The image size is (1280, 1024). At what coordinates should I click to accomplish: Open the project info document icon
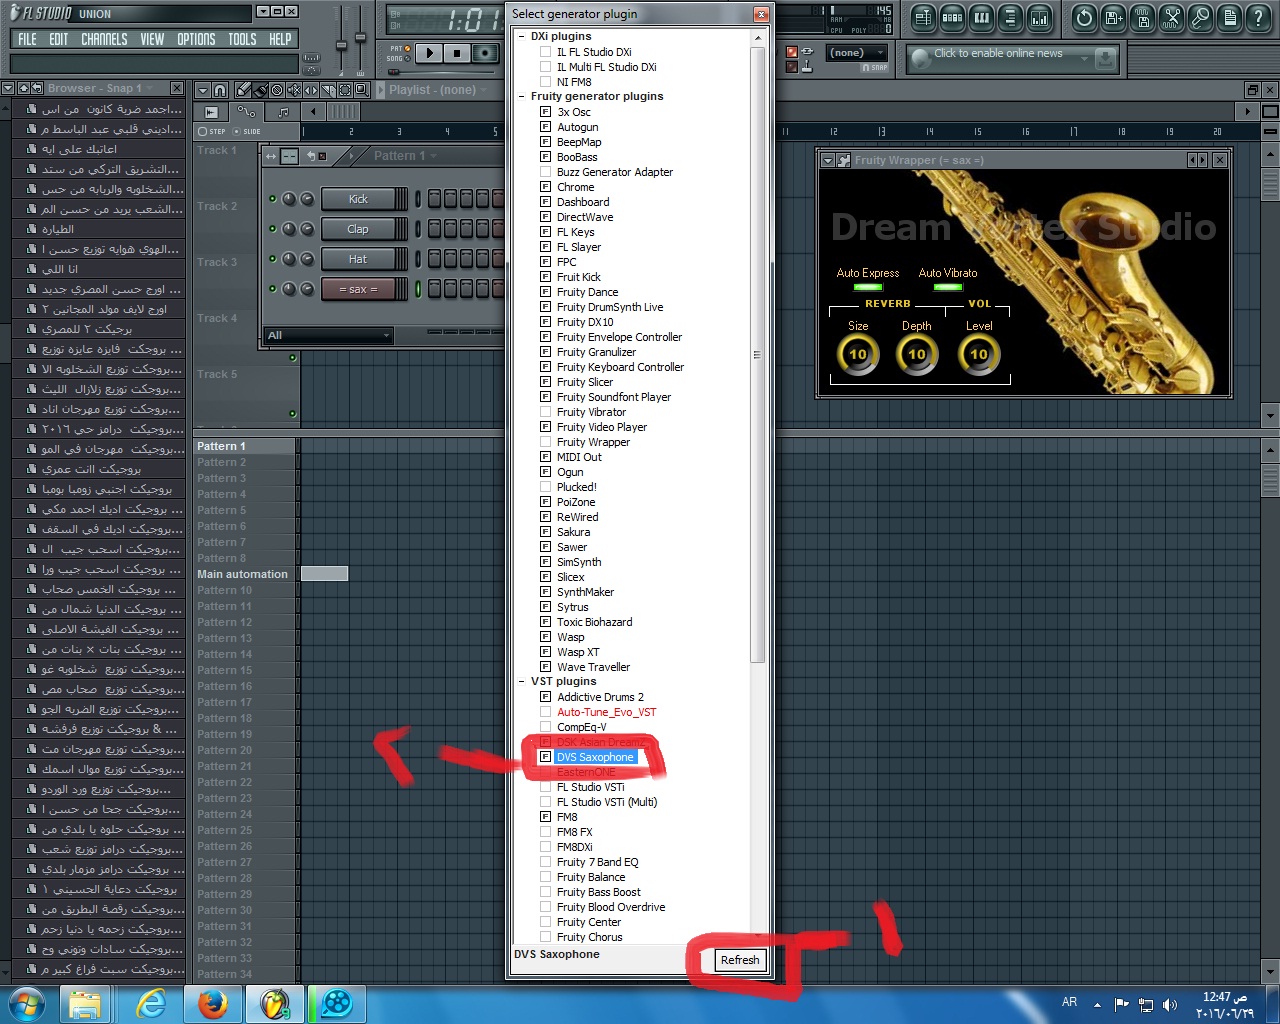(x=1229, y=18)
